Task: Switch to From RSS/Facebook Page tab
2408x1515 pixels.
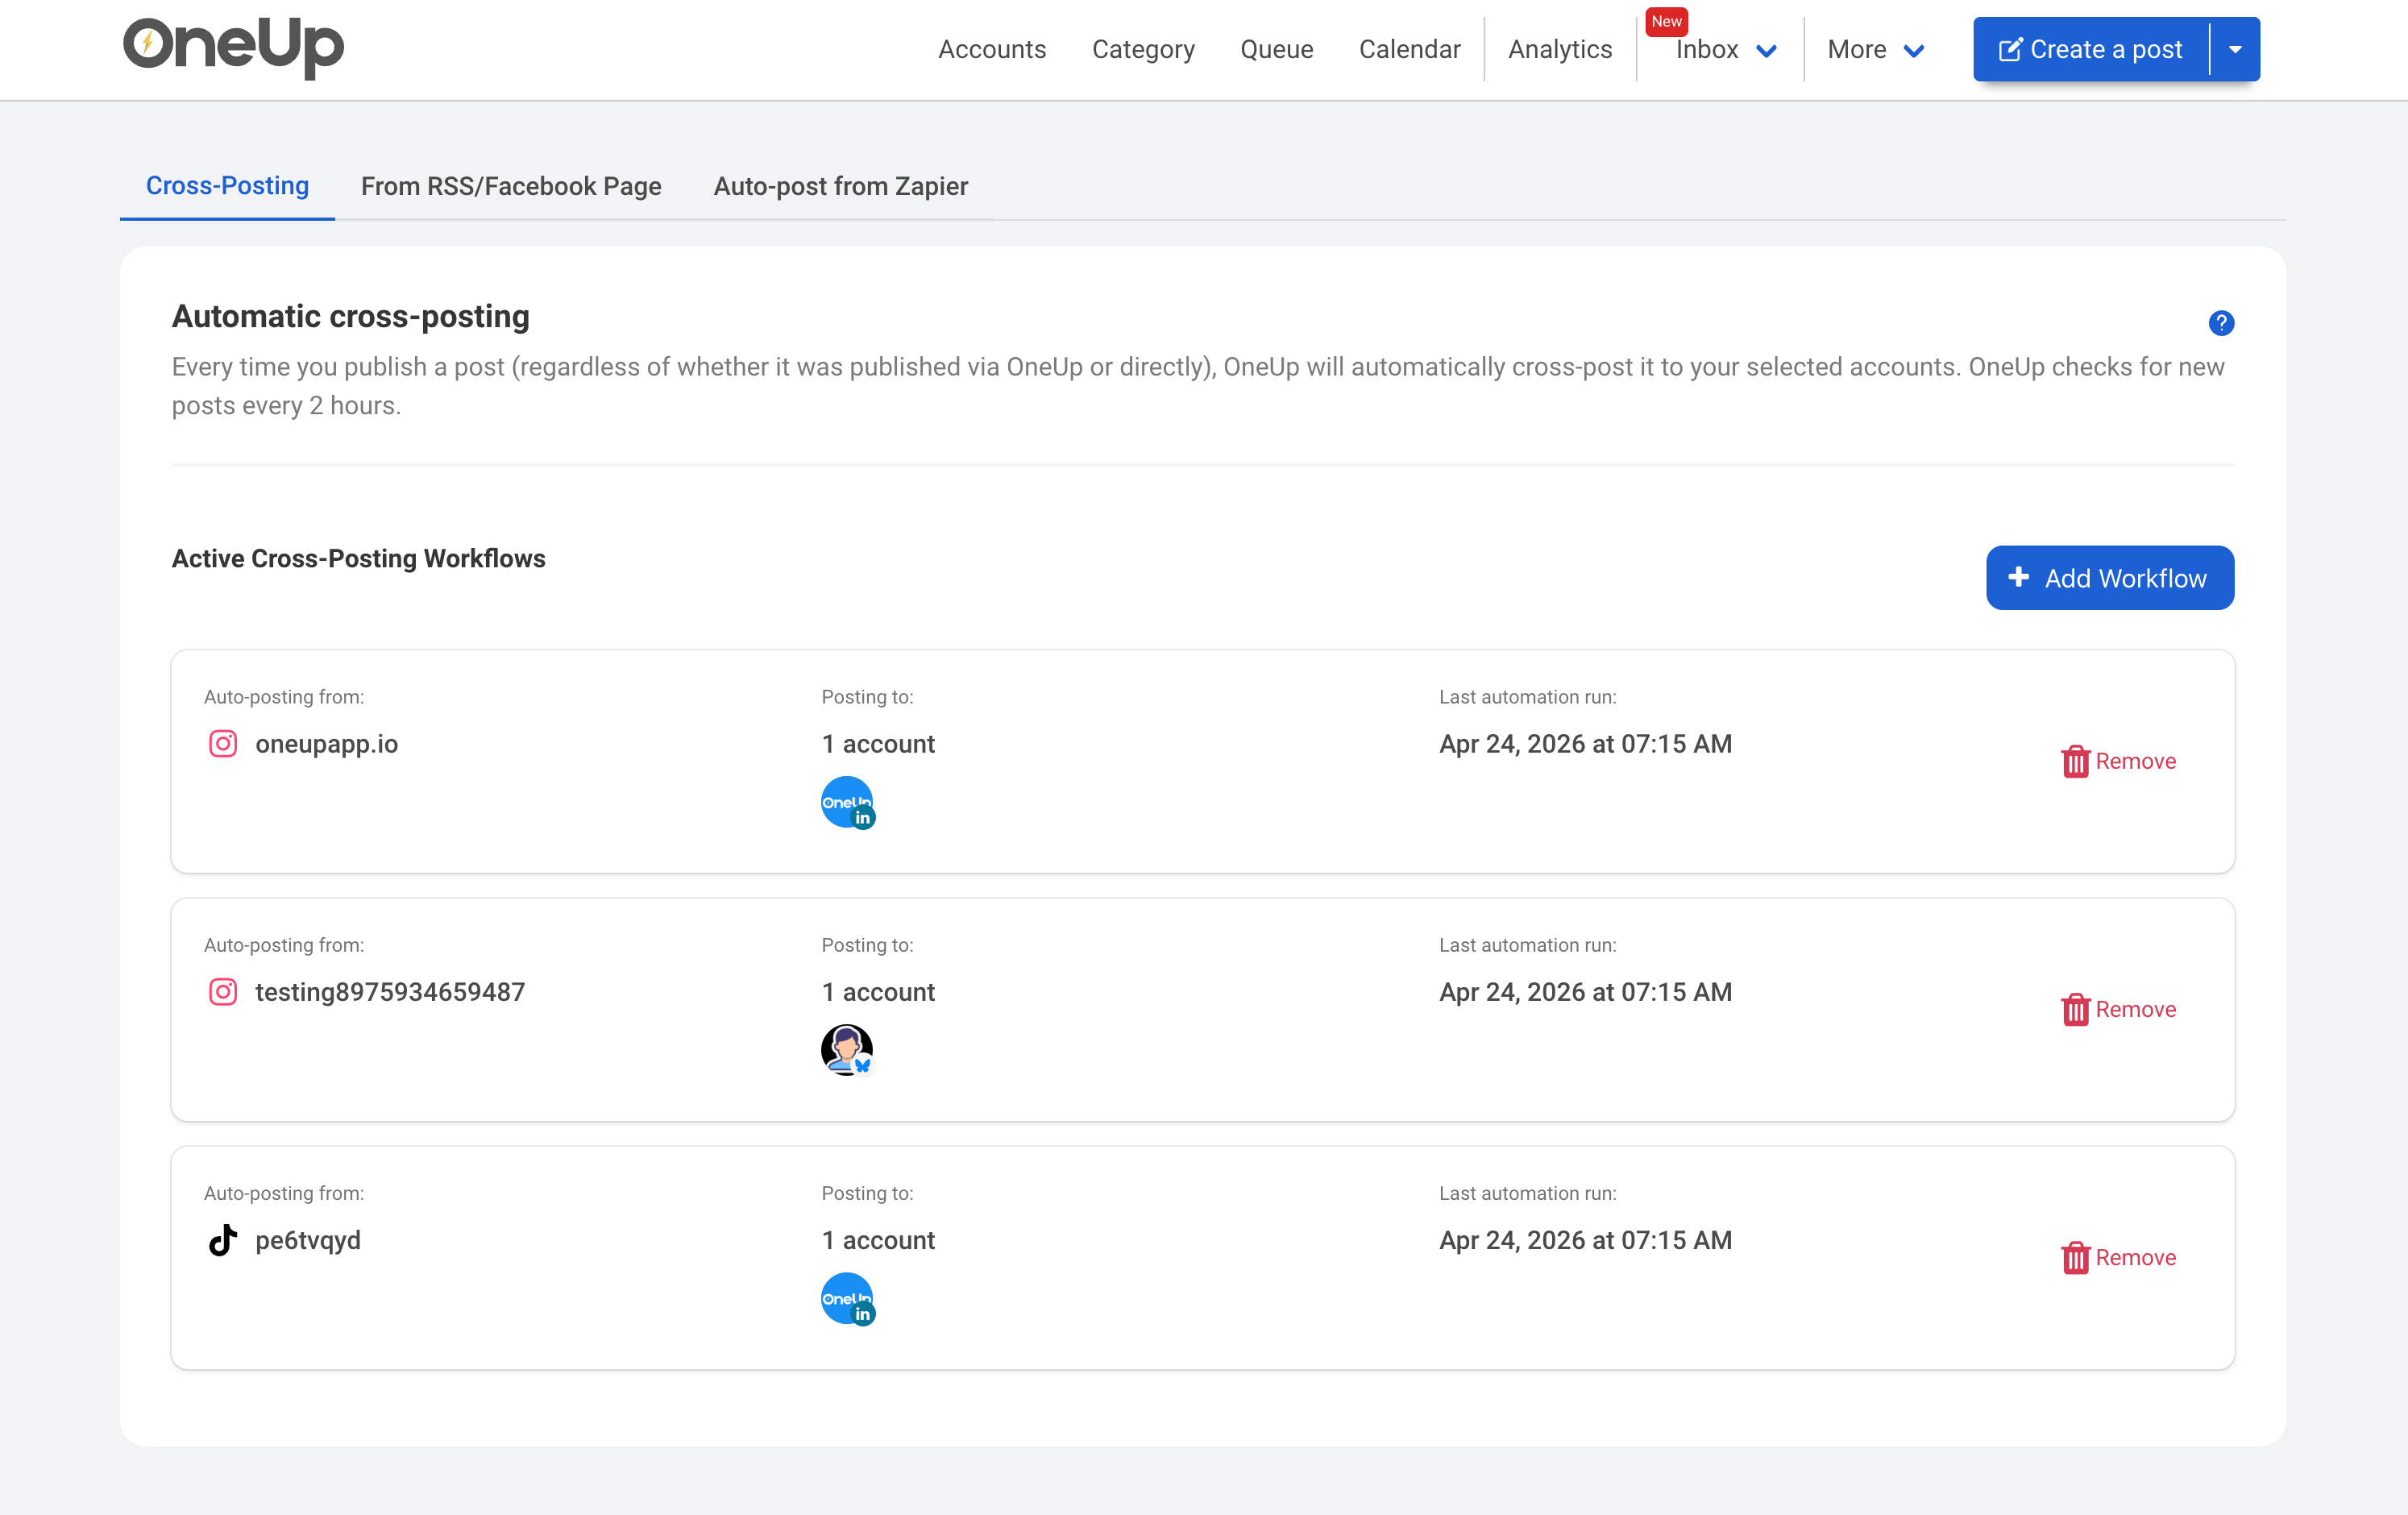Action: tap(511, 186)
